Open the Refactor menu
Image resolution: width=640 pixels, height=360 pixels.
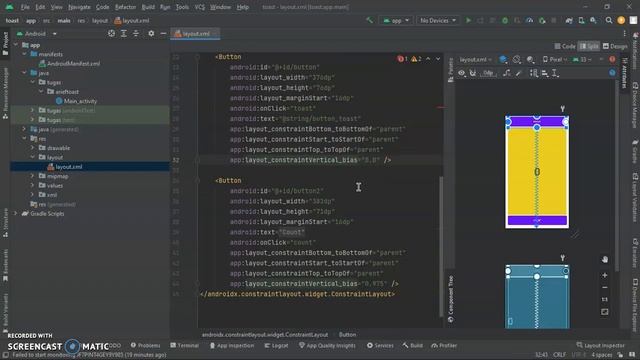(125, 7)
